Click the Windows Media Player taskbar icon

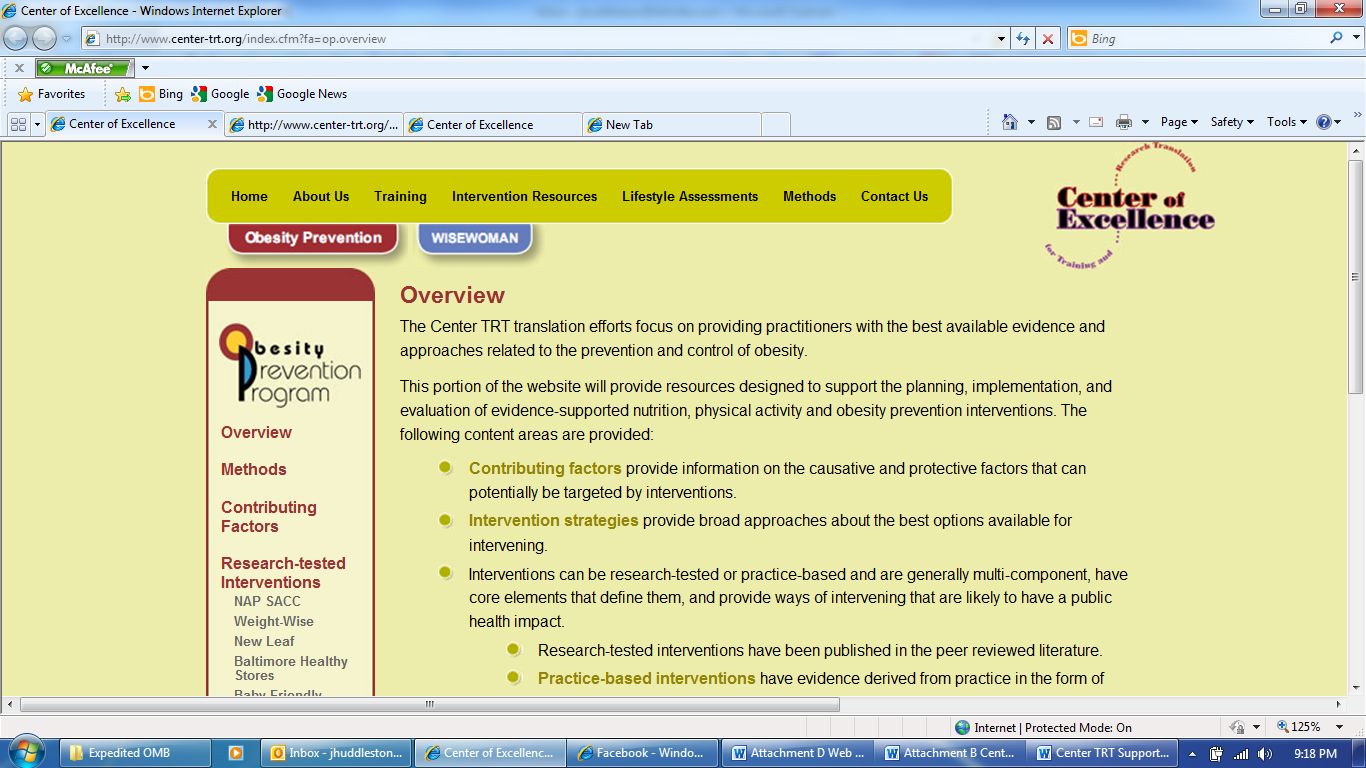(236, 753)
